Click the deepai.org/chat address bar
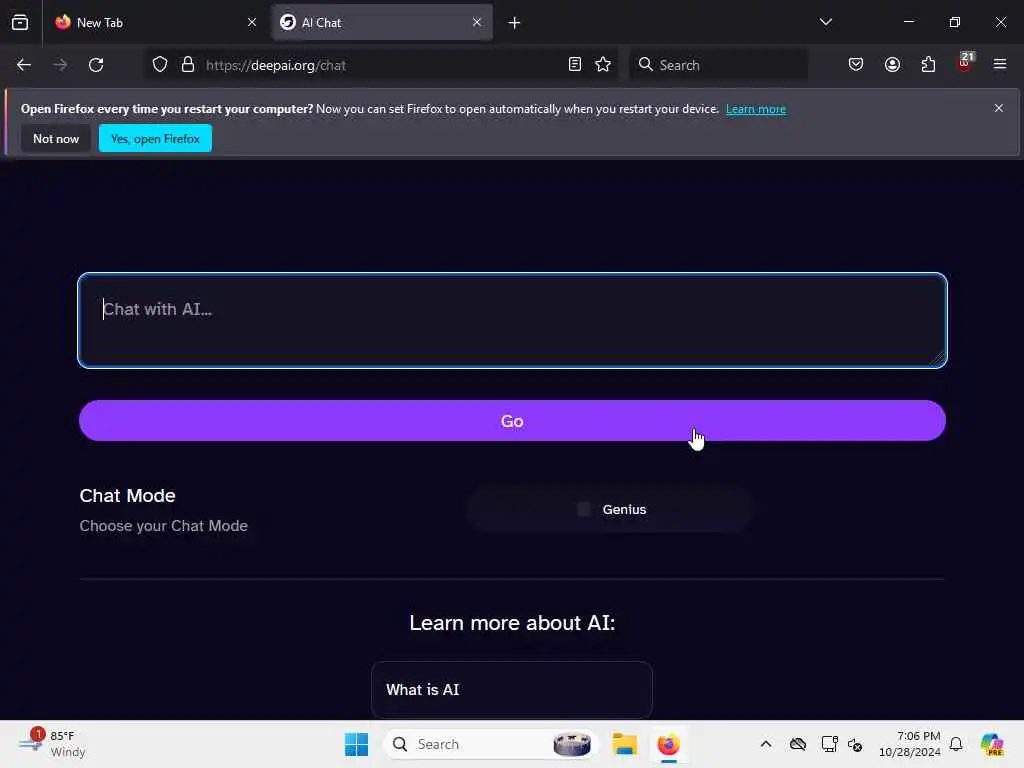The height and width of the screenshot is (768, 1024). [x=382, y=65]
